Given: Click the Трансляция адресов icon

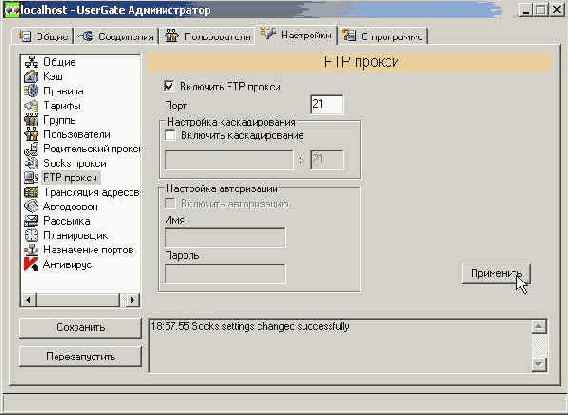Looking at the screenshot, I should (x=31, y=192).
